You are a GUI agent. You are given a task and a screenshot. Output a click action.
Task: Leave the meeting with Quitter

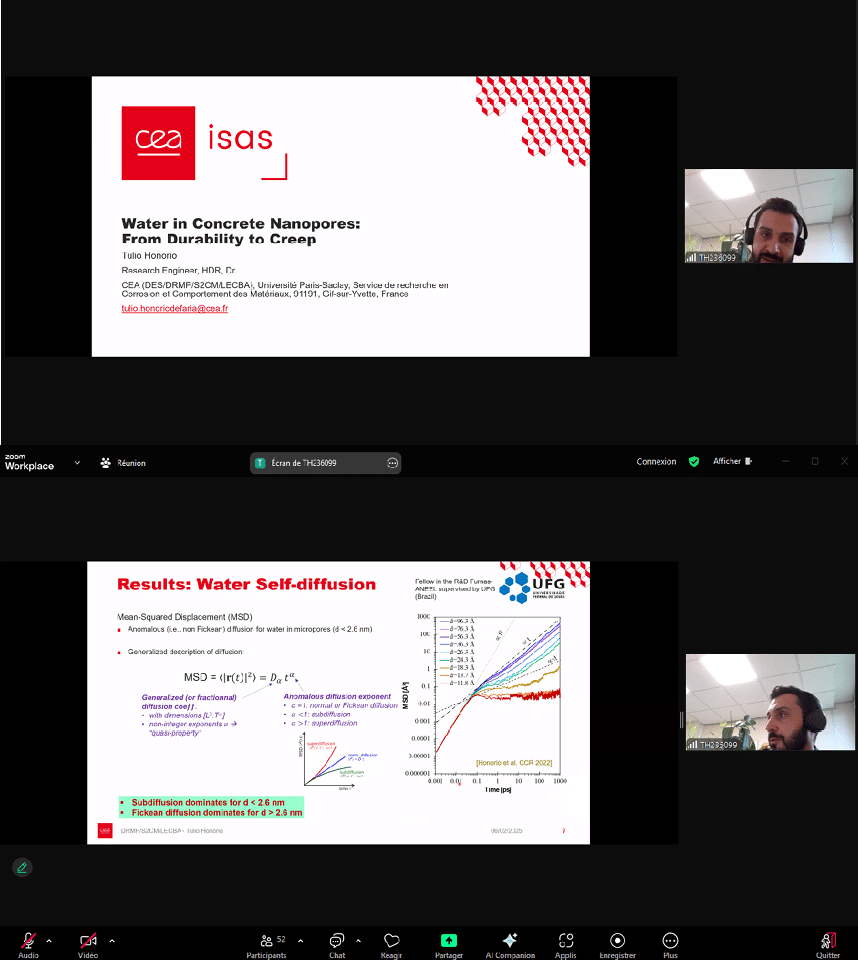click(828, 945)
